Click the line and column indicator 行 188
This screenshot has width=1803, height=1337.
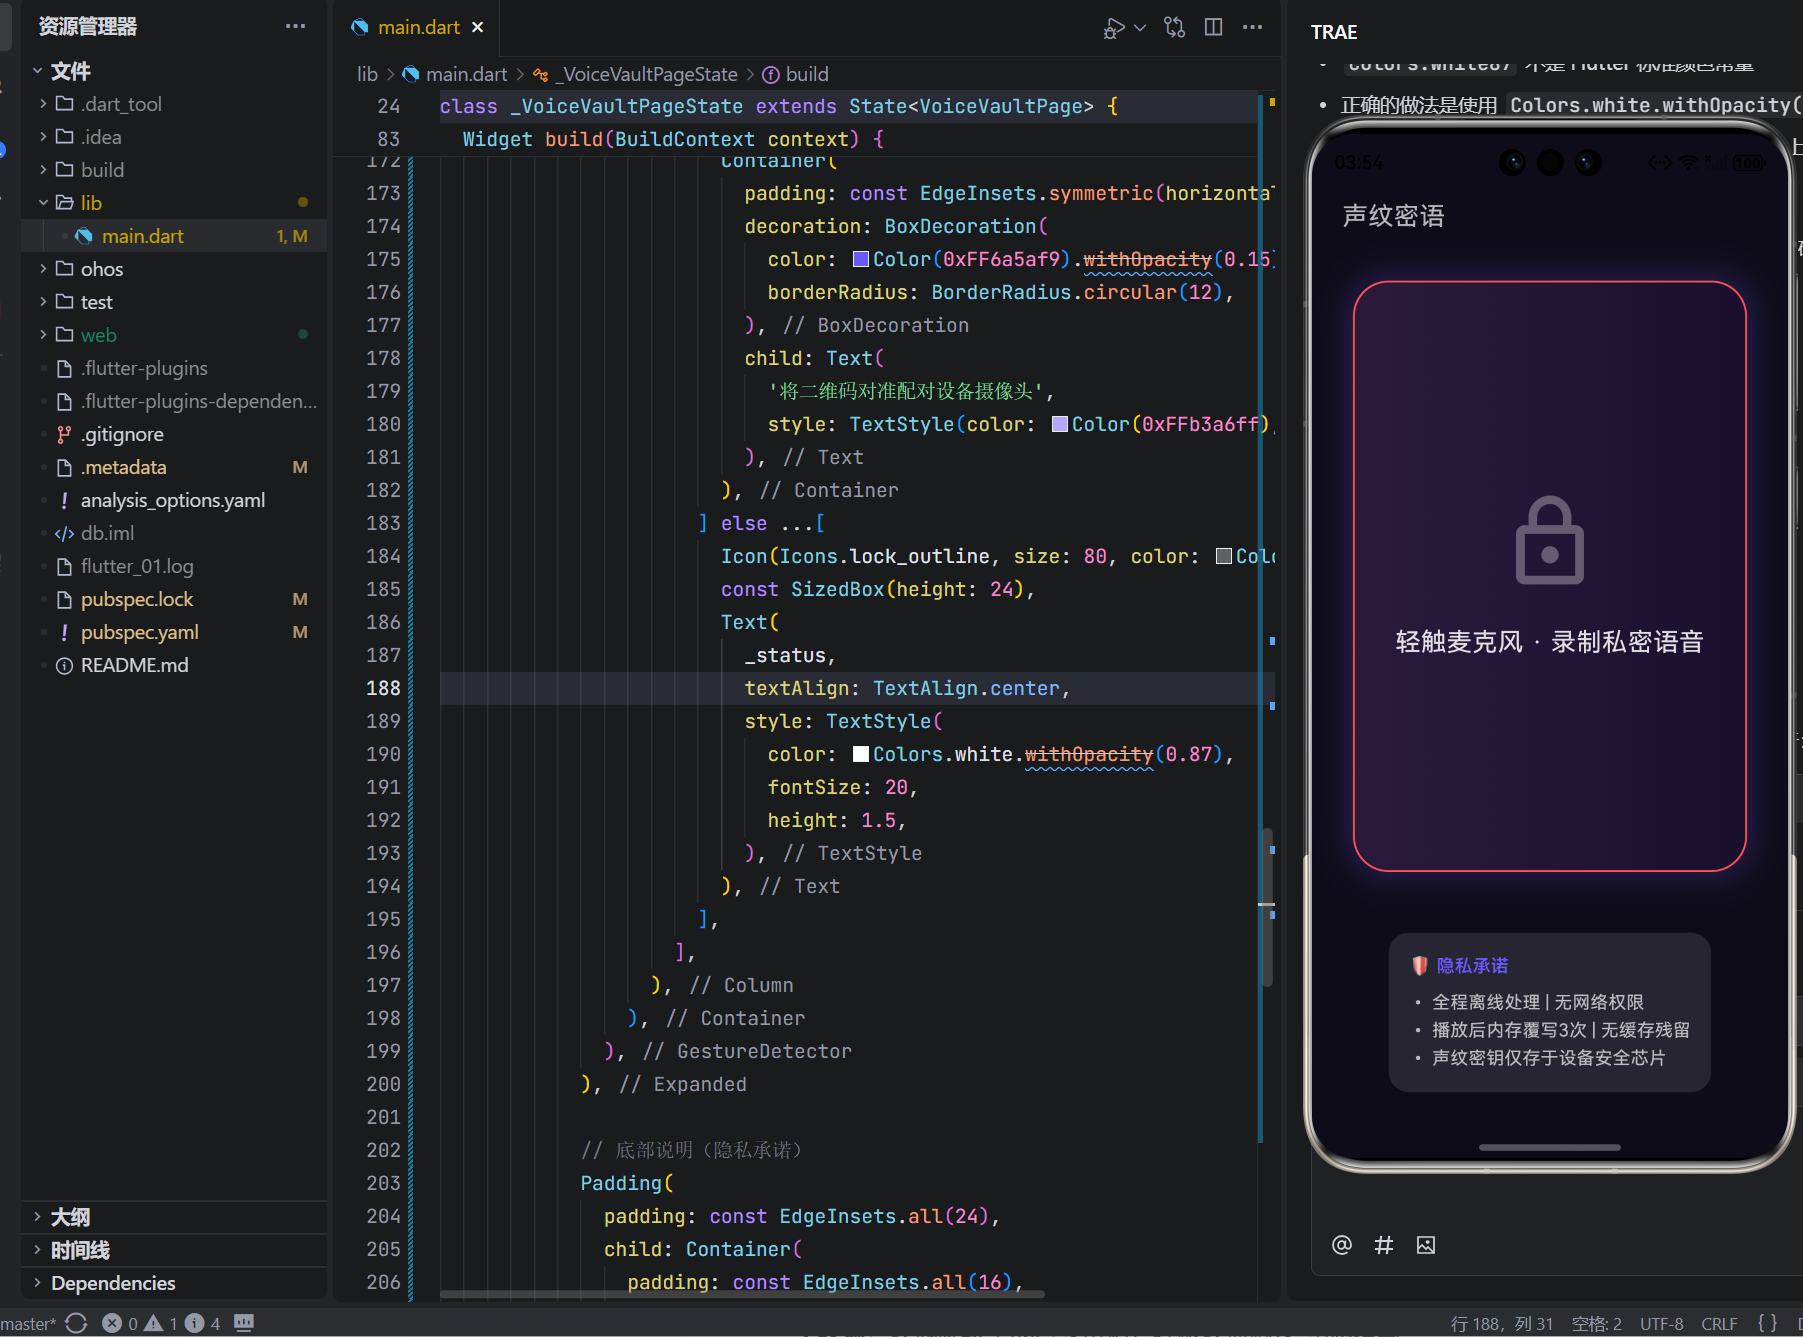[1502, 1324]
